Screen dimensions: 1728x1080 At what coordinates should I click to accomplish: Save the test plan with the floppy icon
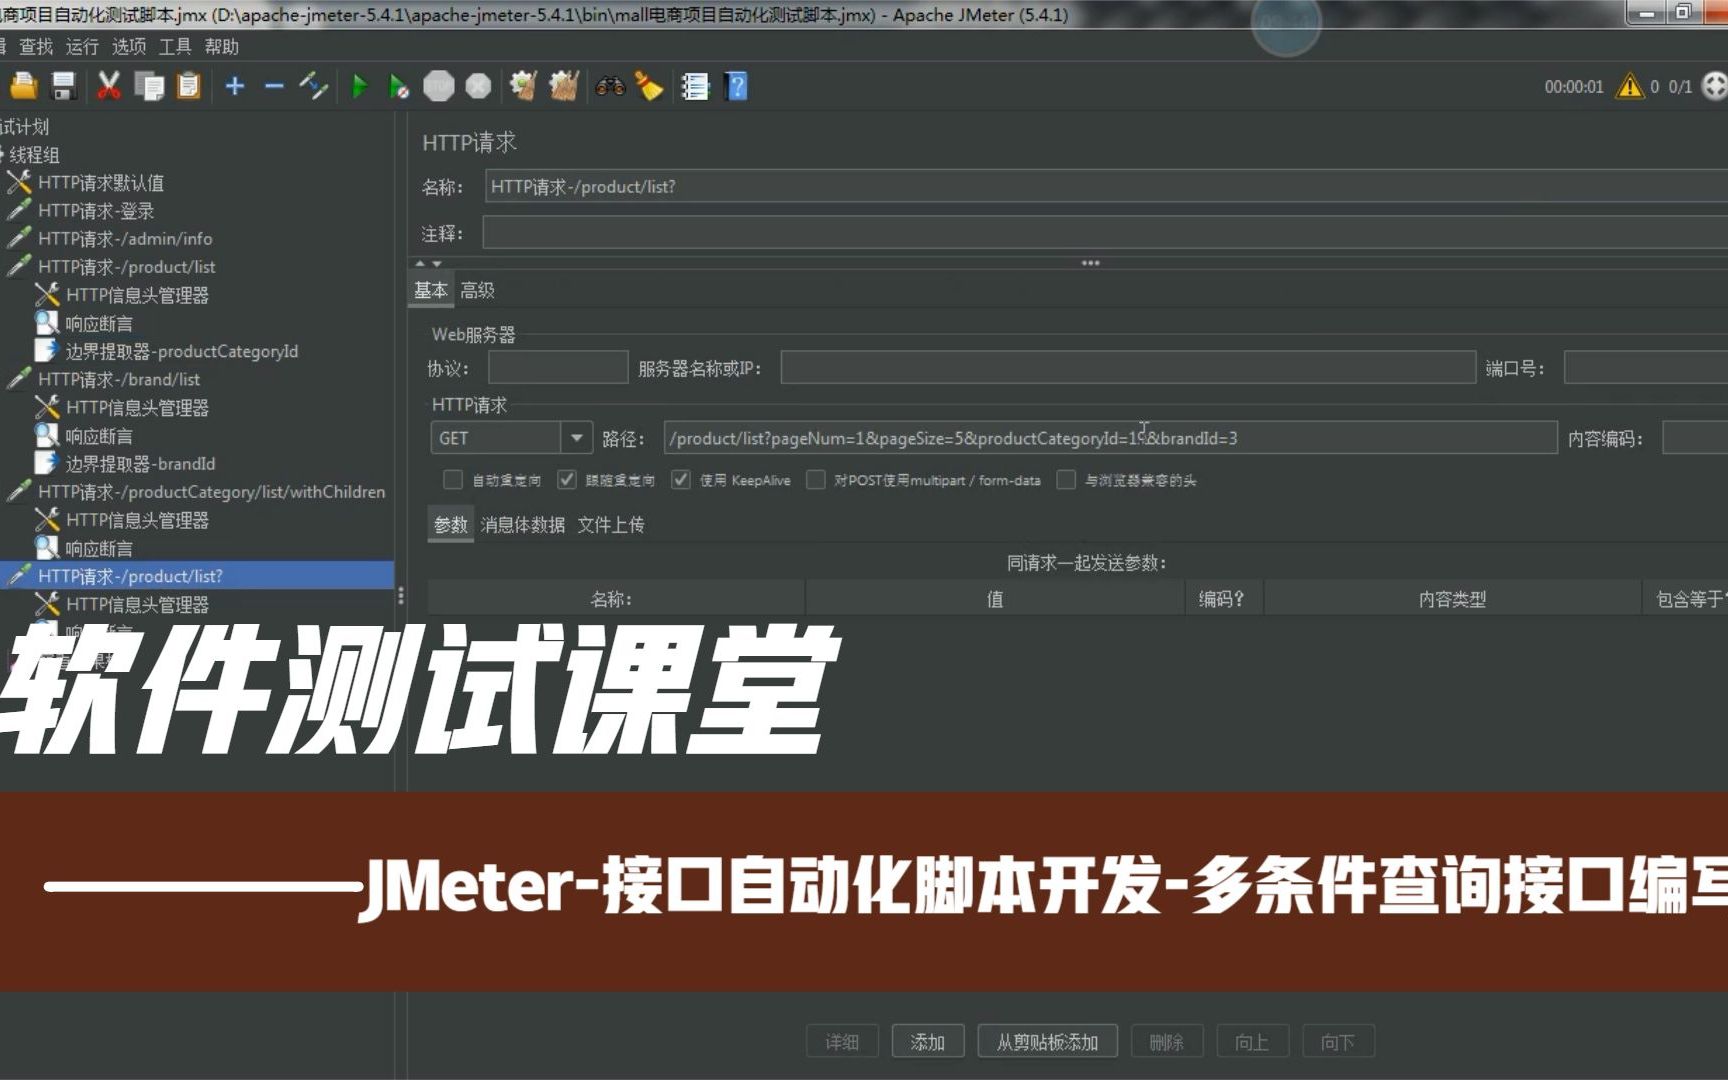64,87
